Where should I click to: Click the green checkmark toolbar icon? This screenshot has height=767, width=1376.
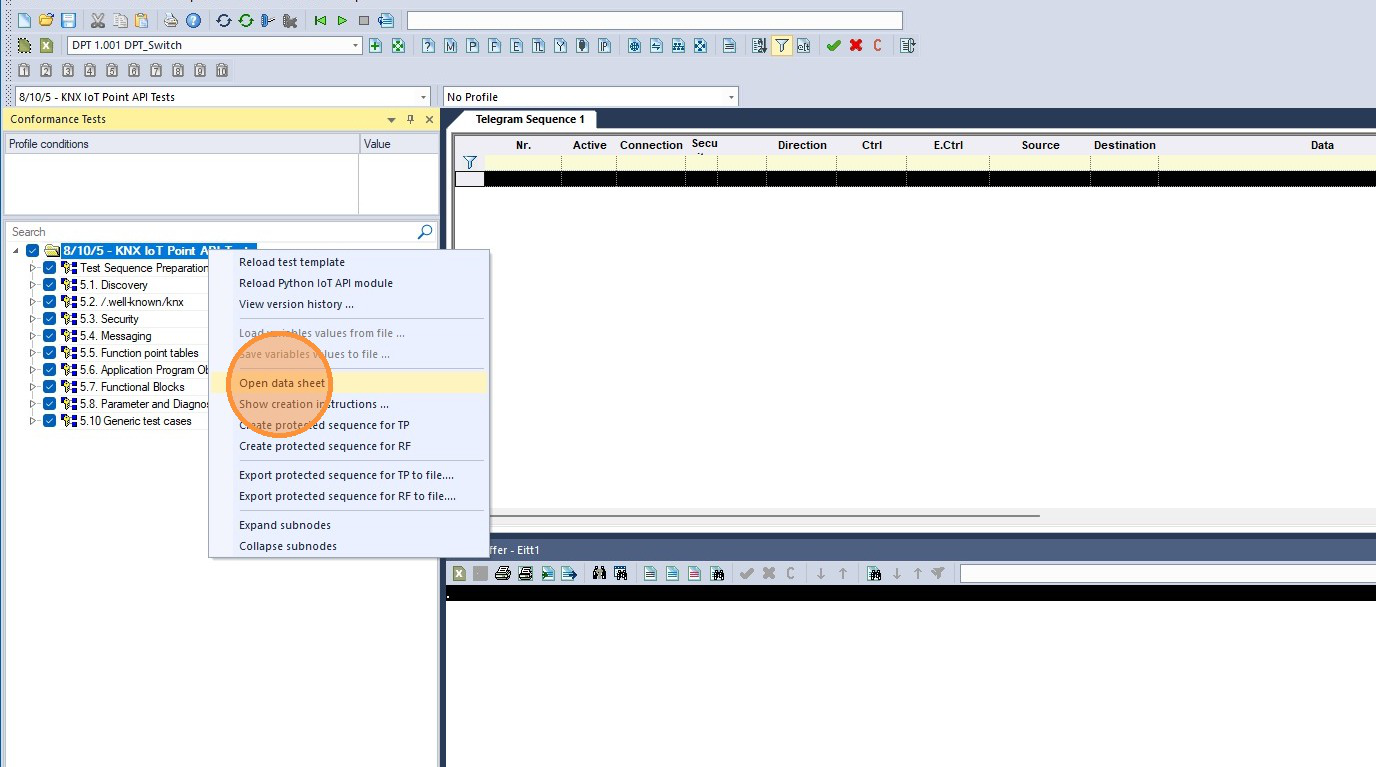tap(833, 45)
